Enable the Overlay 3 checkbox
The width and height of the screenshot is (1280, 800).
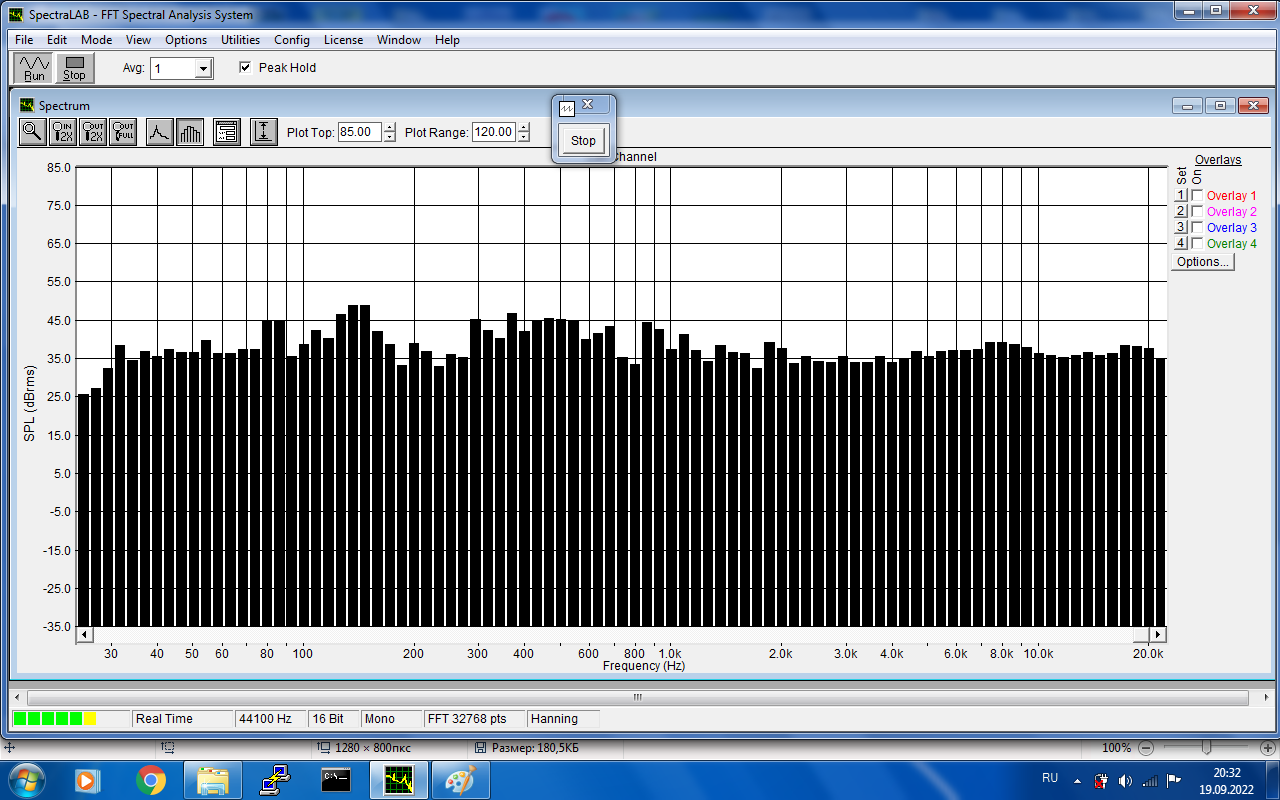[1197, 228]
